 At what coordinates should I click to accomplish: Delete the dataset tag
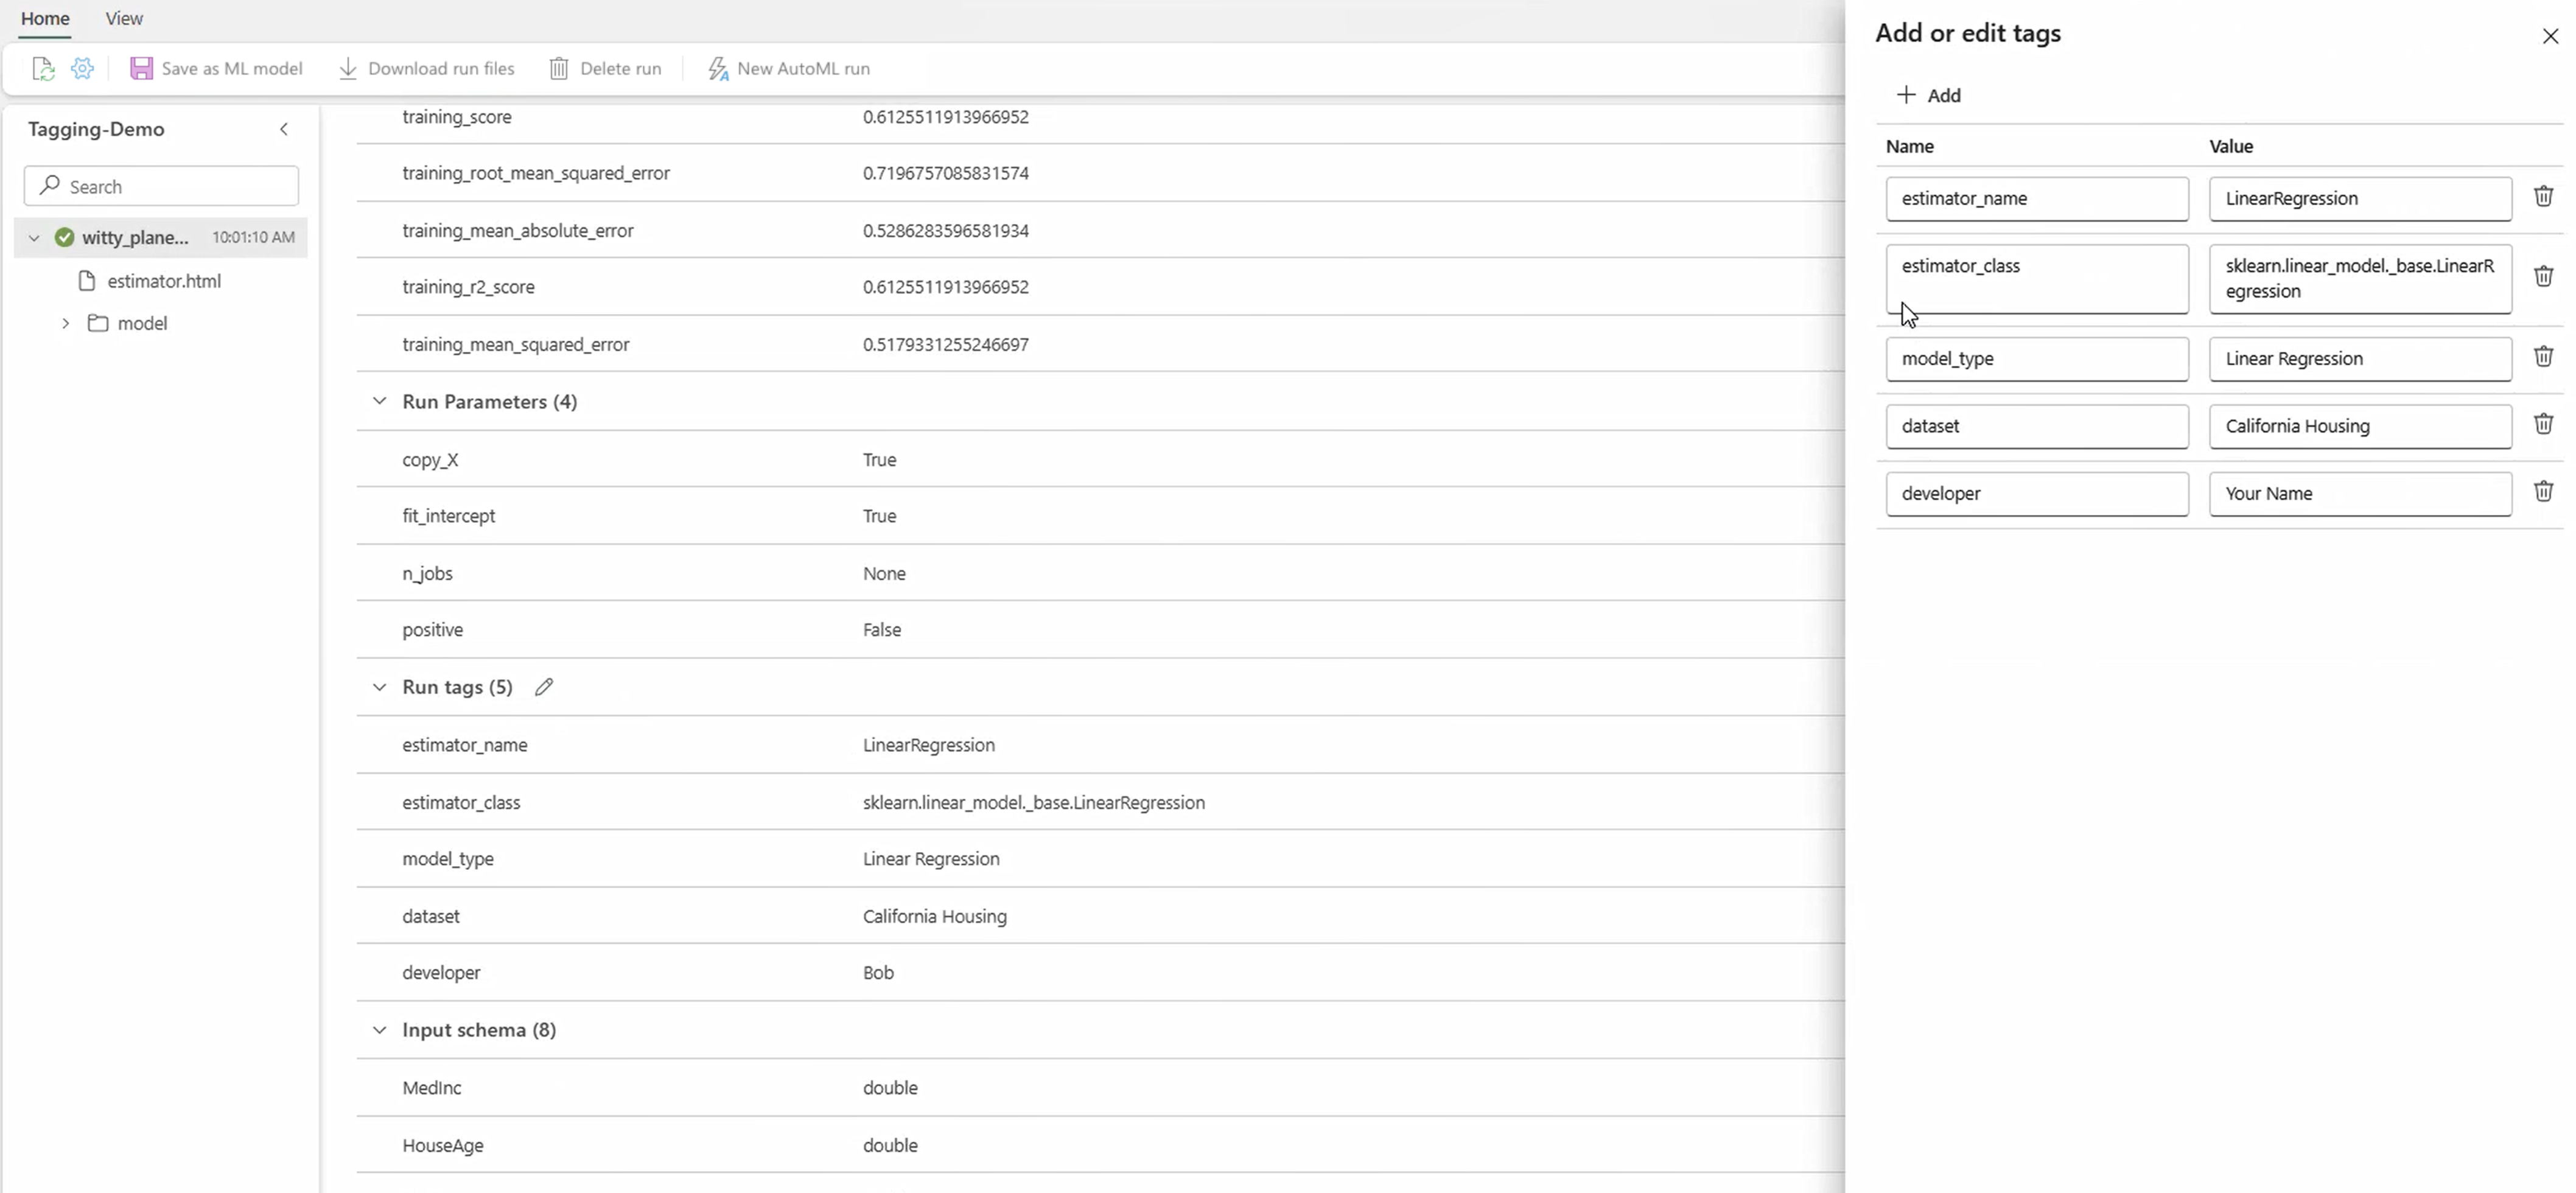tap(2543, 424)
